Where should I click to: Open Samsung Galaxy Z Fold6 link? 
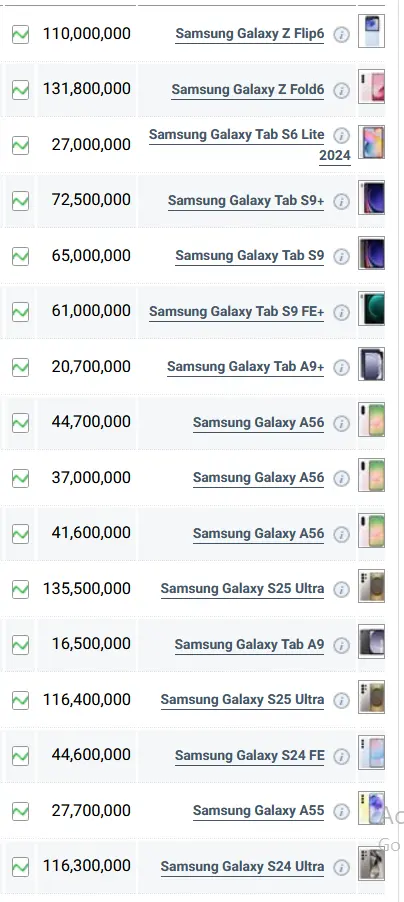[x=247, y=89]
